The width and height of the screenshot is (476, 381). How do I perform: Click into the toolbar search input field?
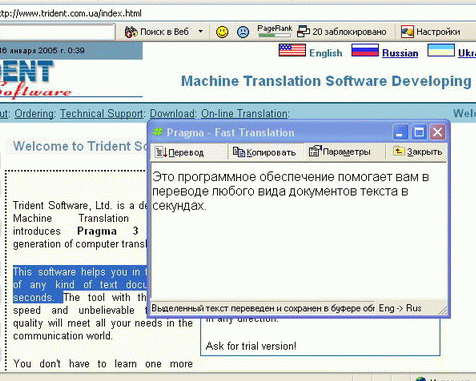[x=57, y=32]
